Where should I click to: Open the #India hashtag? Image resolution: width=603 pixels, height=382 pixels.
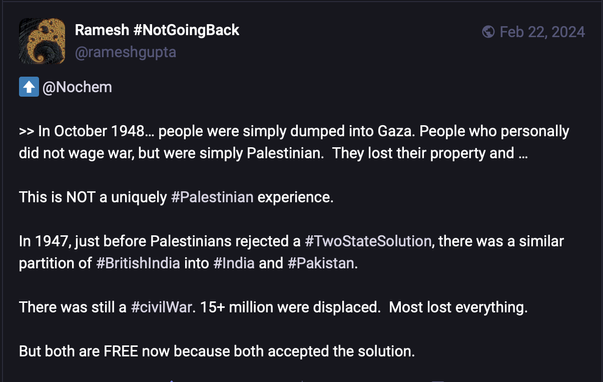[234, 264]
